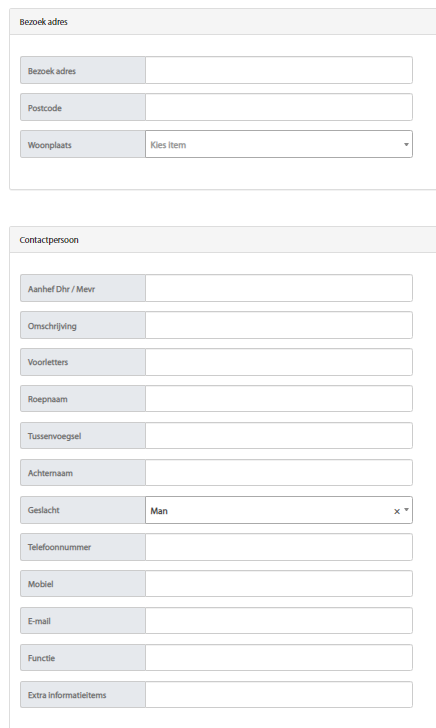Click the Omschrijving input field
This screenshot has width=436, height=728.
279,325
